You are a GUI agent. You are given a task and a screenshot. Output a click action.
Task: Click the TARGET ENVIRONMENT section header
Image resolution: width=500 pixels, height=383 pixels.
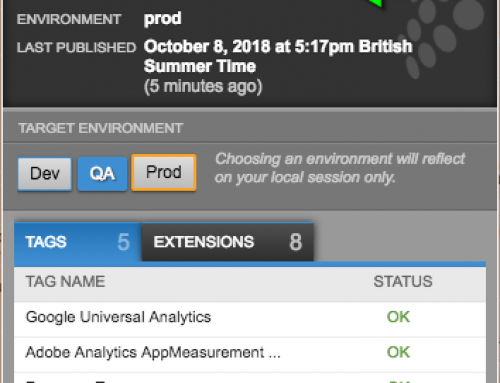pyautogui.click(x=101, y=128)
